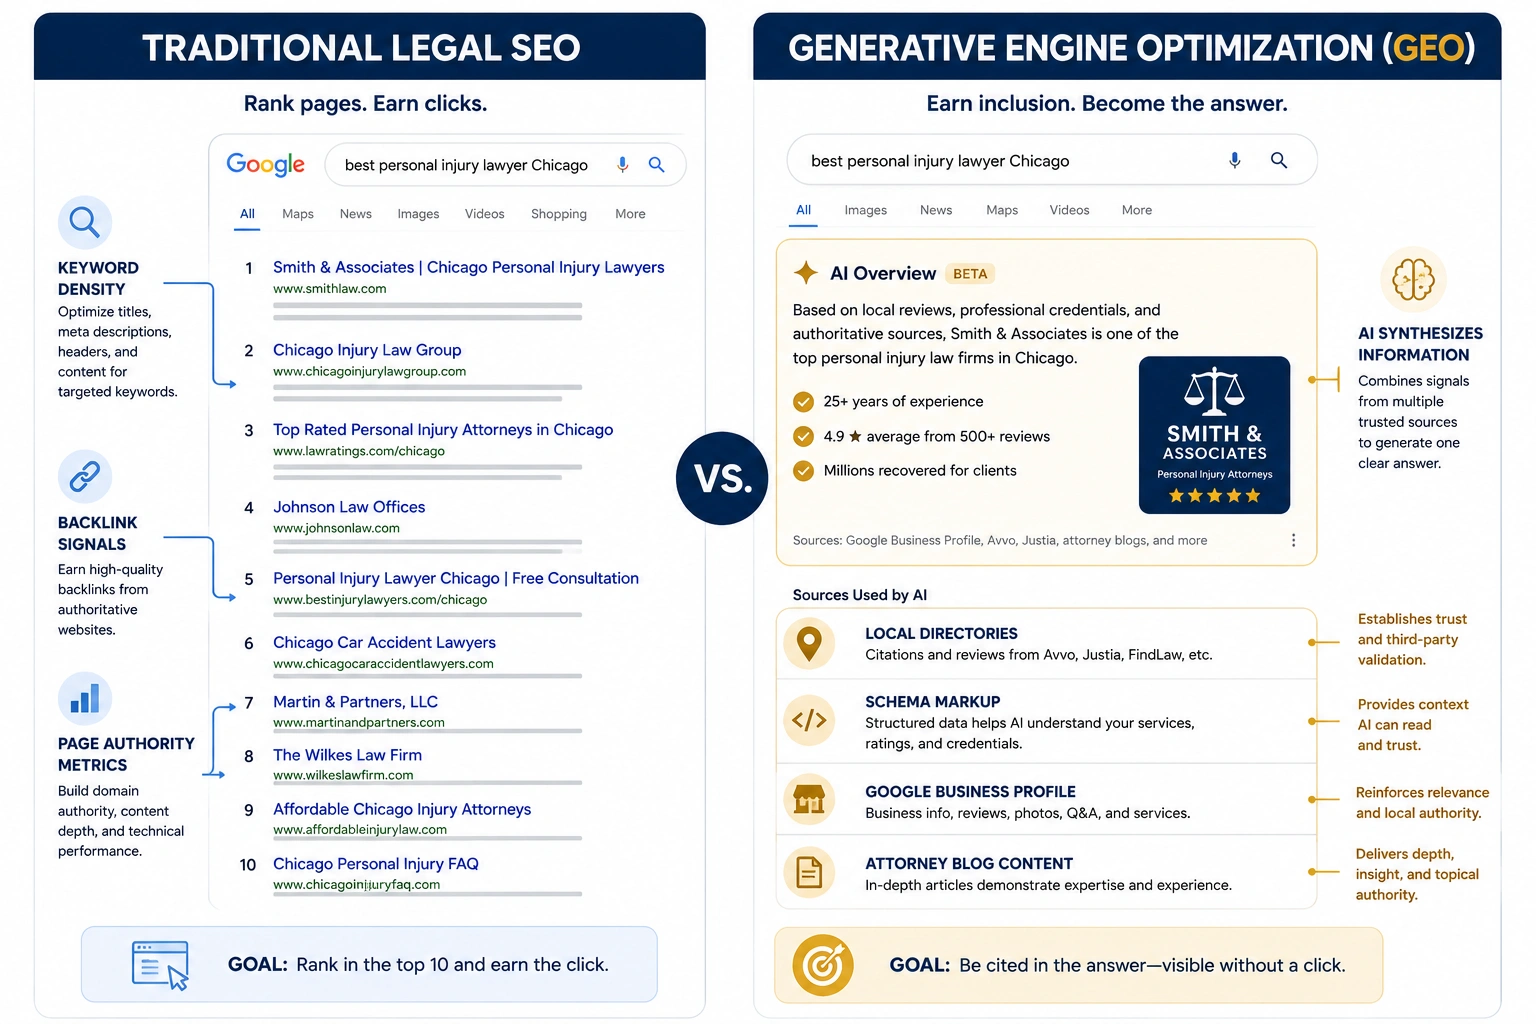Click magnifier search icon in the Google search box
Viewport: 1536px width, 1024px height.
pos(656,165)
